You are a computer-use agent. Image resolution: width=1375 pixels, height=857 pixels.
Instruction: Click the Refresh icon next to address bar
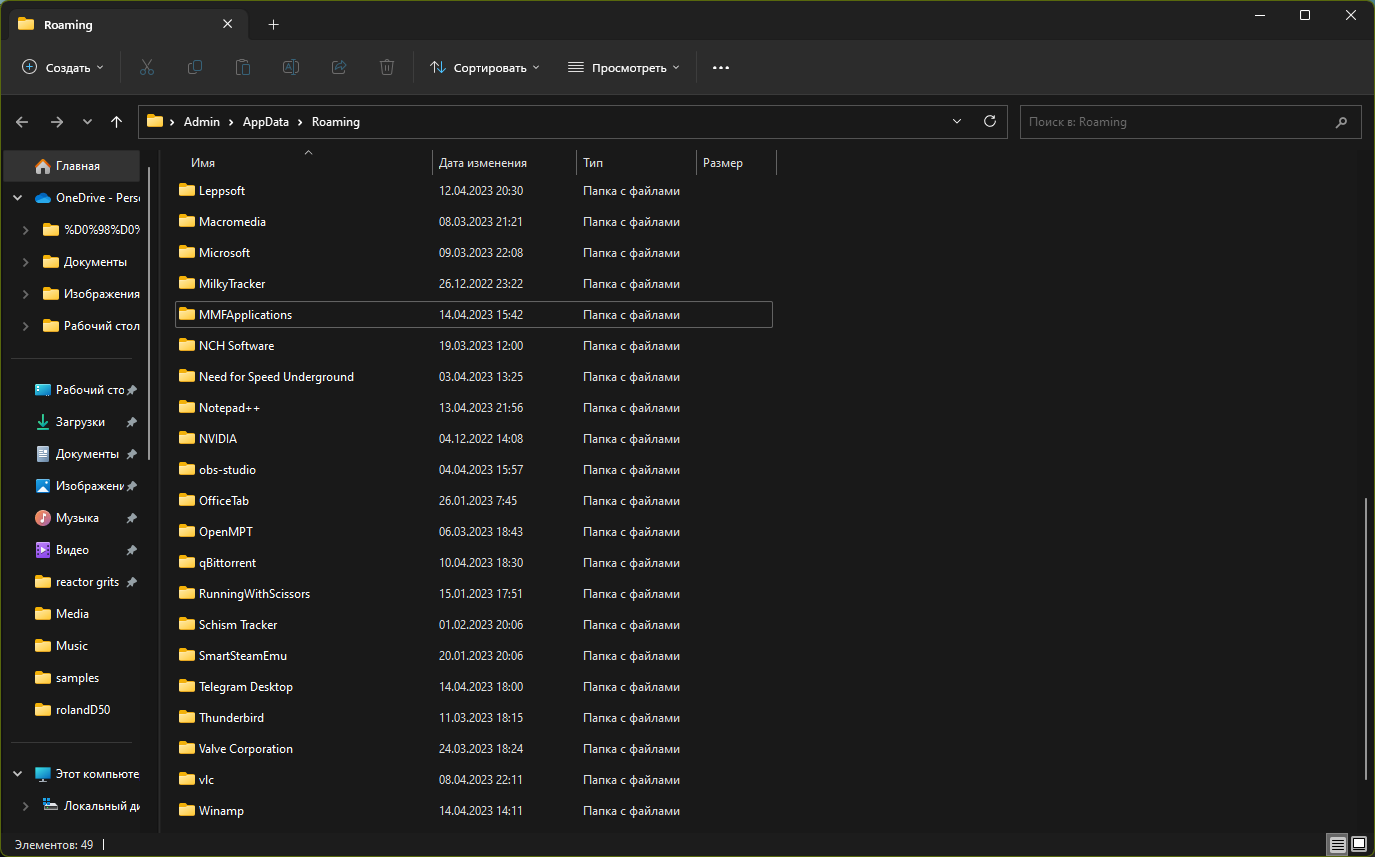pos(990,121)
